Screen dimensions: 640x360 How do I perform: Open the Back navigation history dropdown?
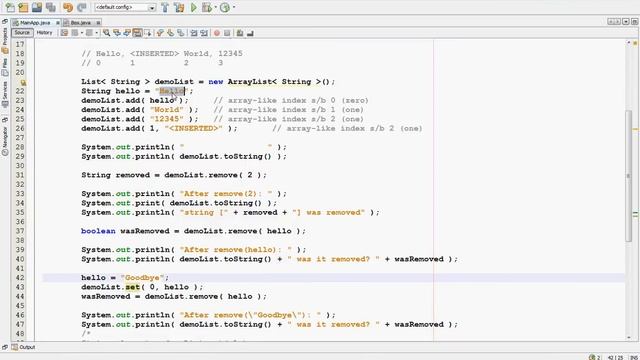pyautogui.click(x=82, y=33)
